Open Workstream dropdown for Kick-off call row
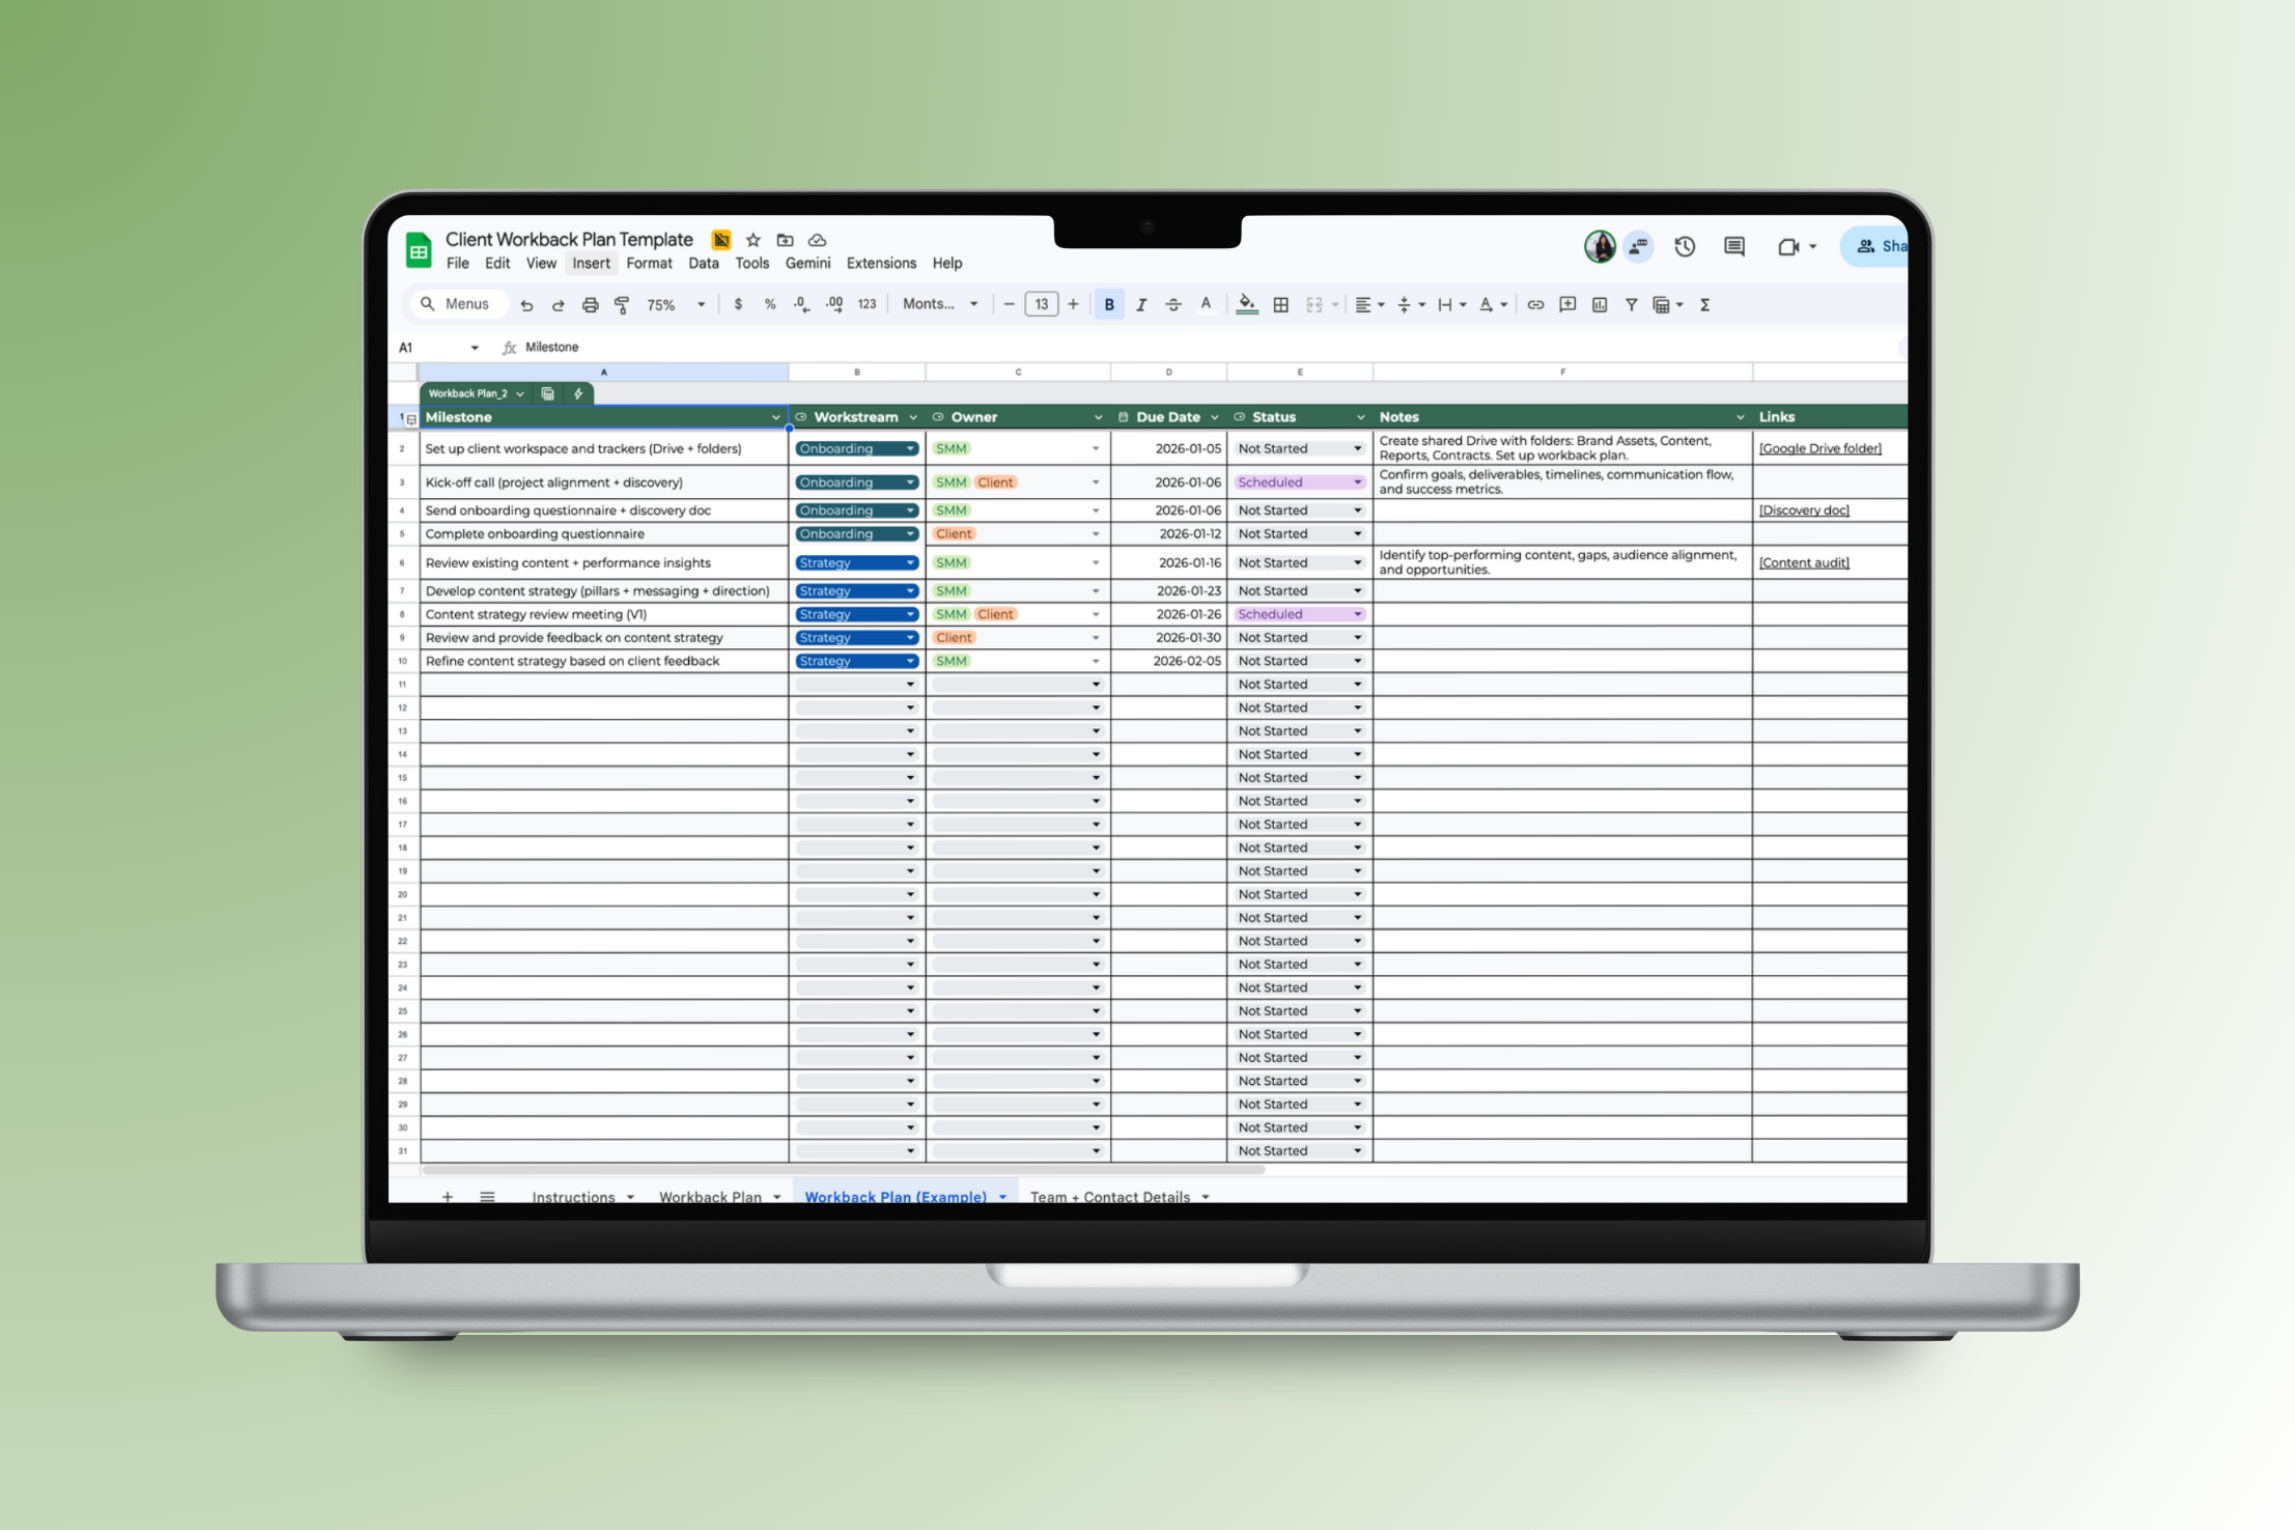This screenshot has height=1530, width=2295. [x=910, y=482]
